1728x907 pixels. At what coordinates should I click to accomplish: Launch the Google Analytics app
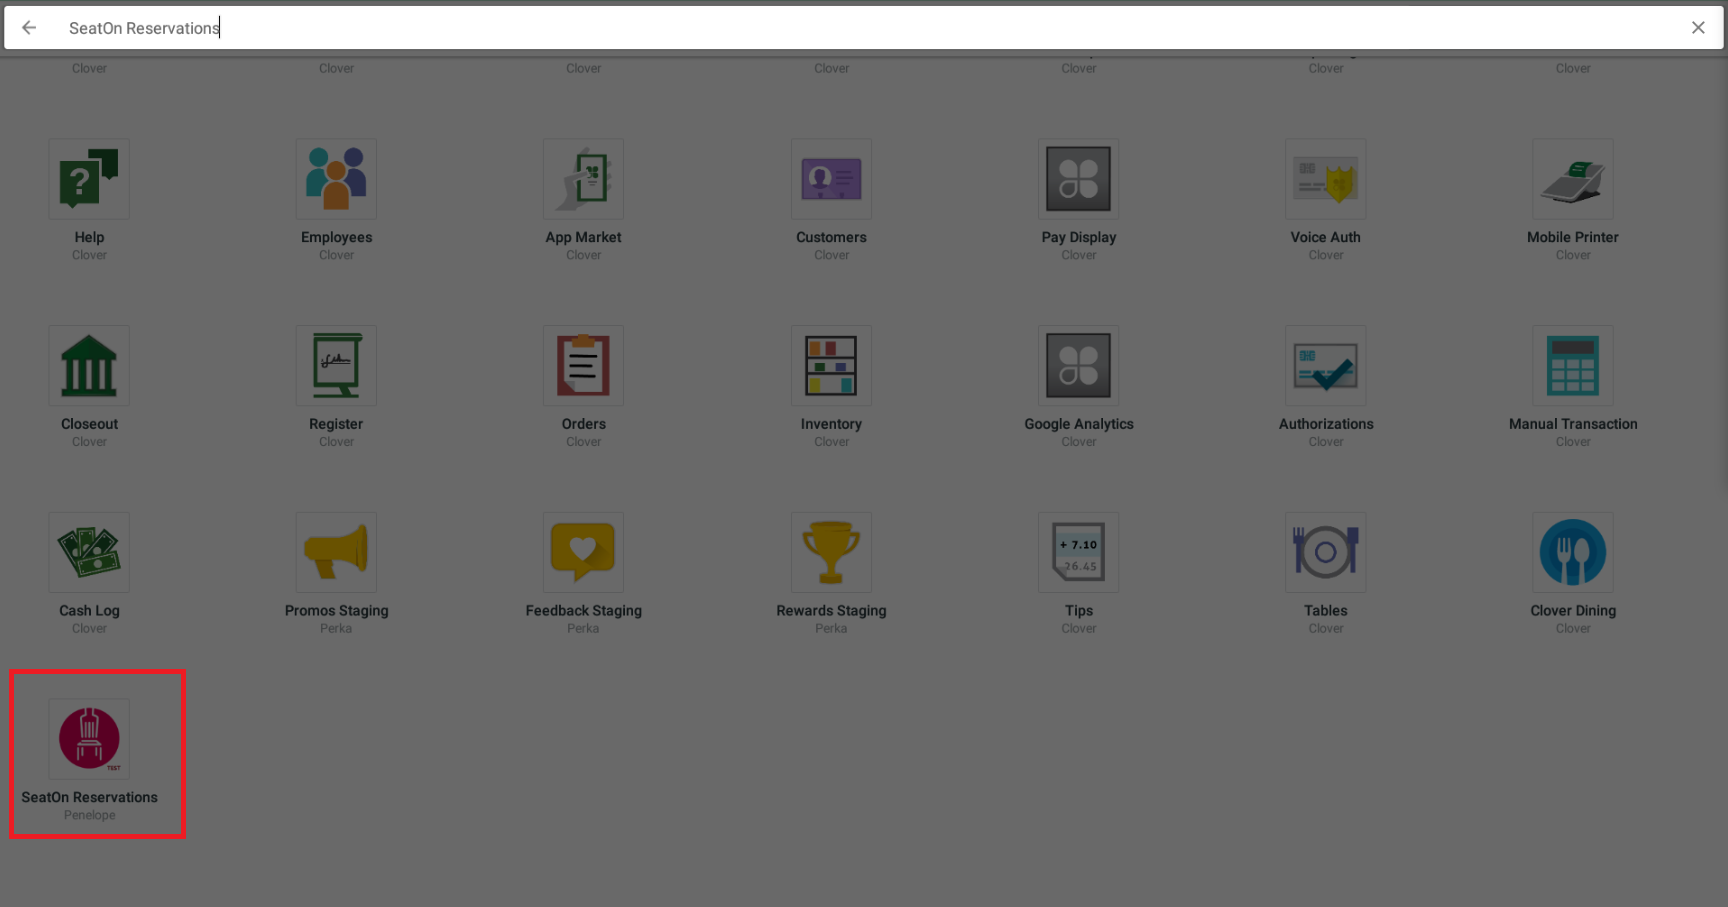(1078, 366)
